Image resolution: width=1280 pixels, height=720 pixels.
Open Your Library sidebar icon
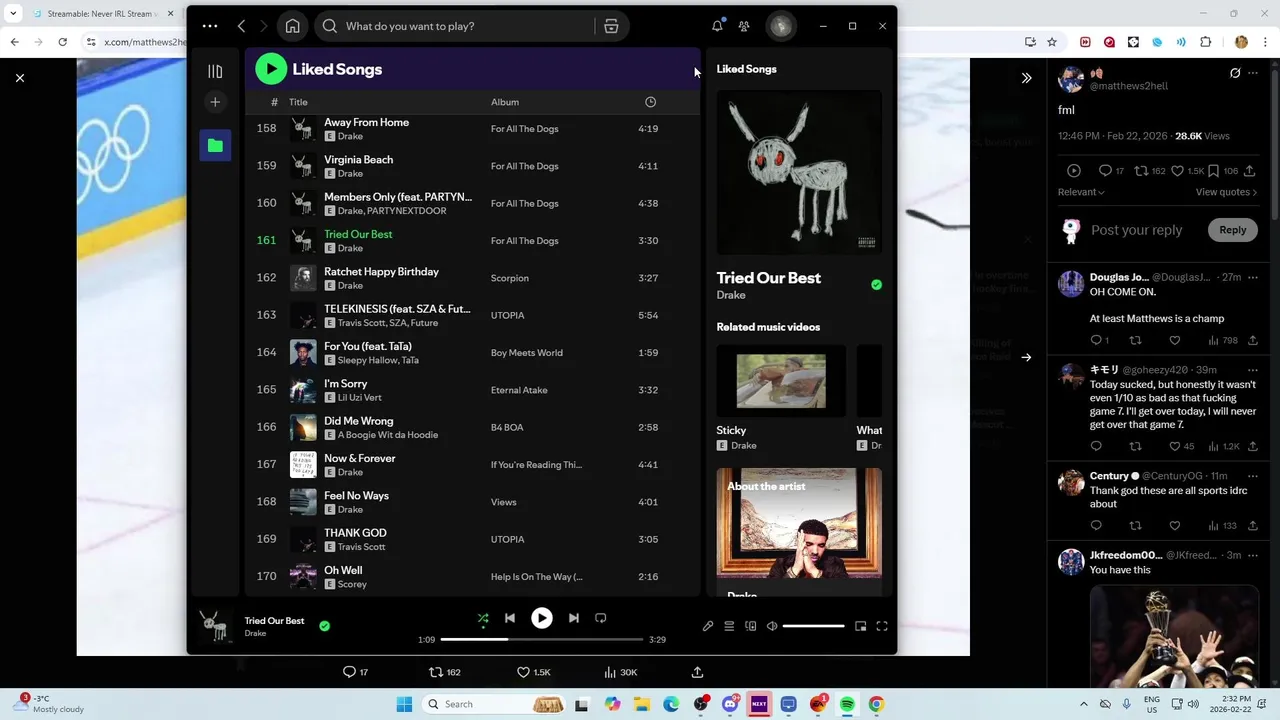tap(215, 71)
